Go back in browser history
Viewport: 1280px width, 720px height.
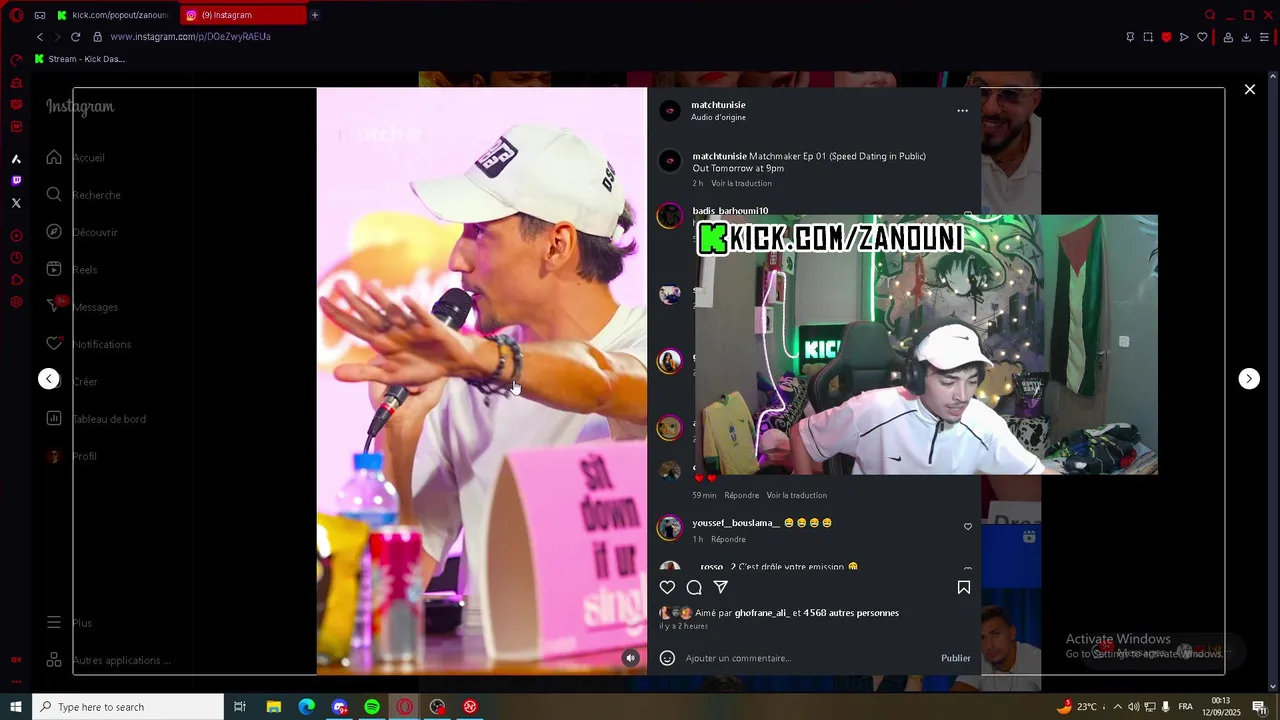click(x=40, y=37)
